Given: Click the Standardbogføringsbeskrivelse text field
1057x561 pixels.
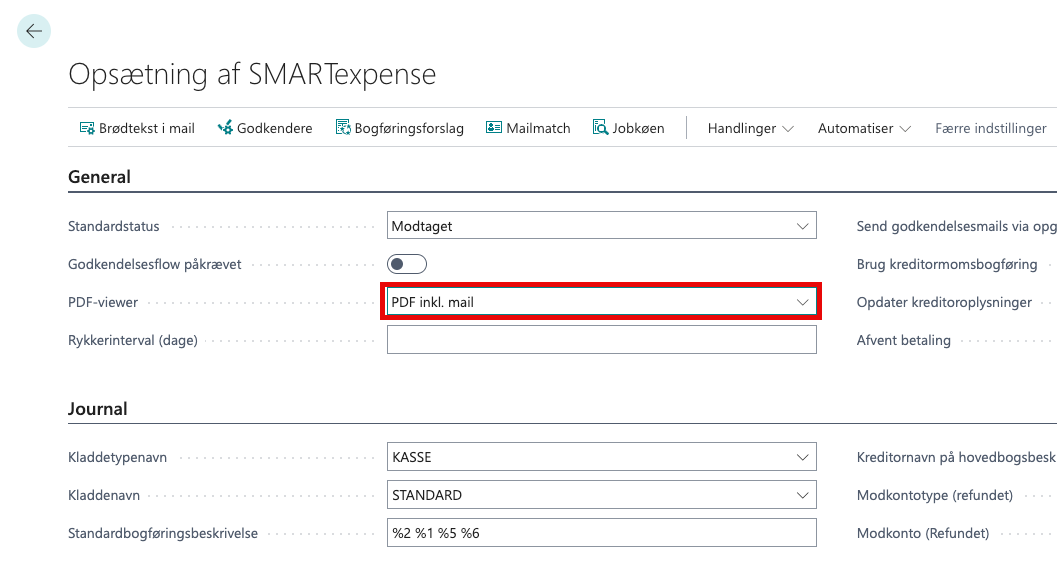Looking at the screenshot, I should click(601, 533).
